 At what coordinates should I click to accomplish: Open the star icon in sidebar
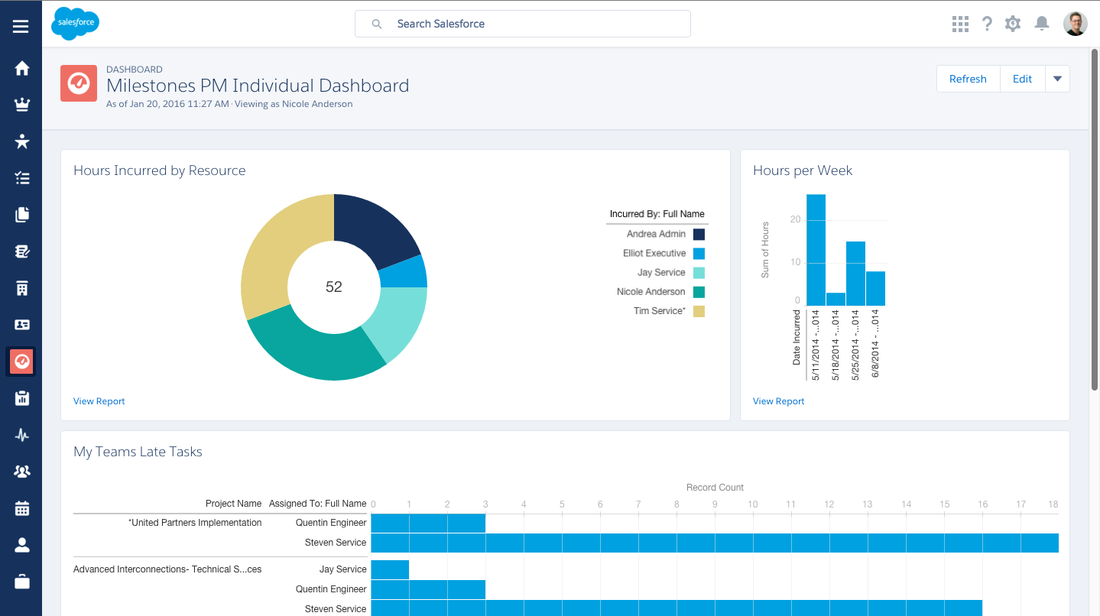(22, 141)
